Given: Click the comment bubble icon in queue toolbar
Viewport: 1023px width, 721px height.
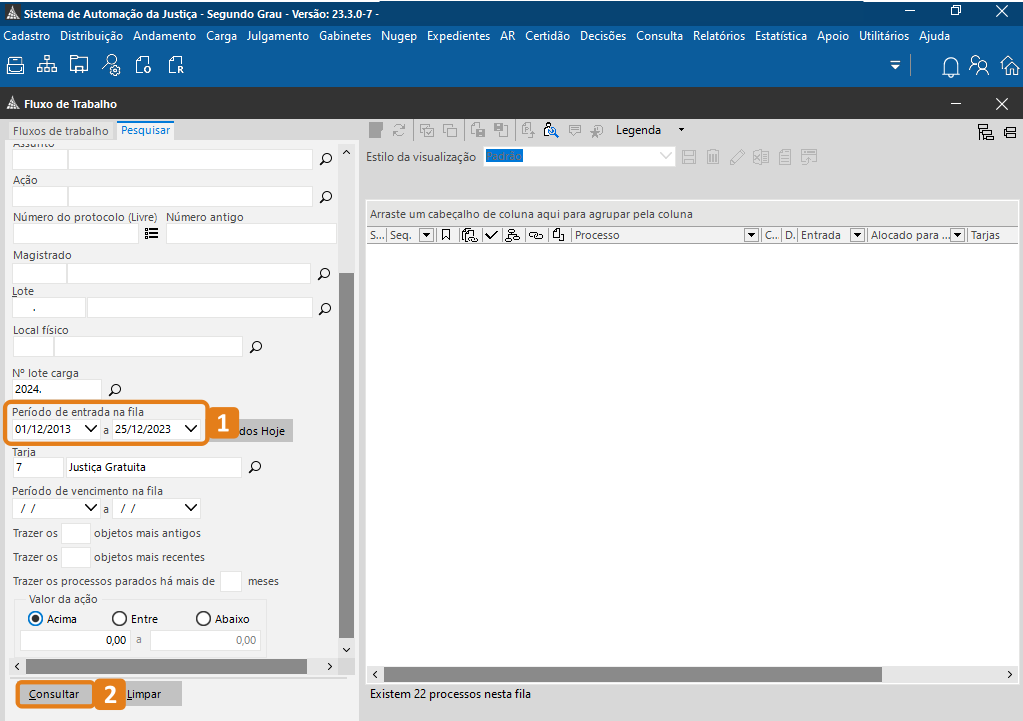Looking at the screenshot, I should tap(575, 130).
